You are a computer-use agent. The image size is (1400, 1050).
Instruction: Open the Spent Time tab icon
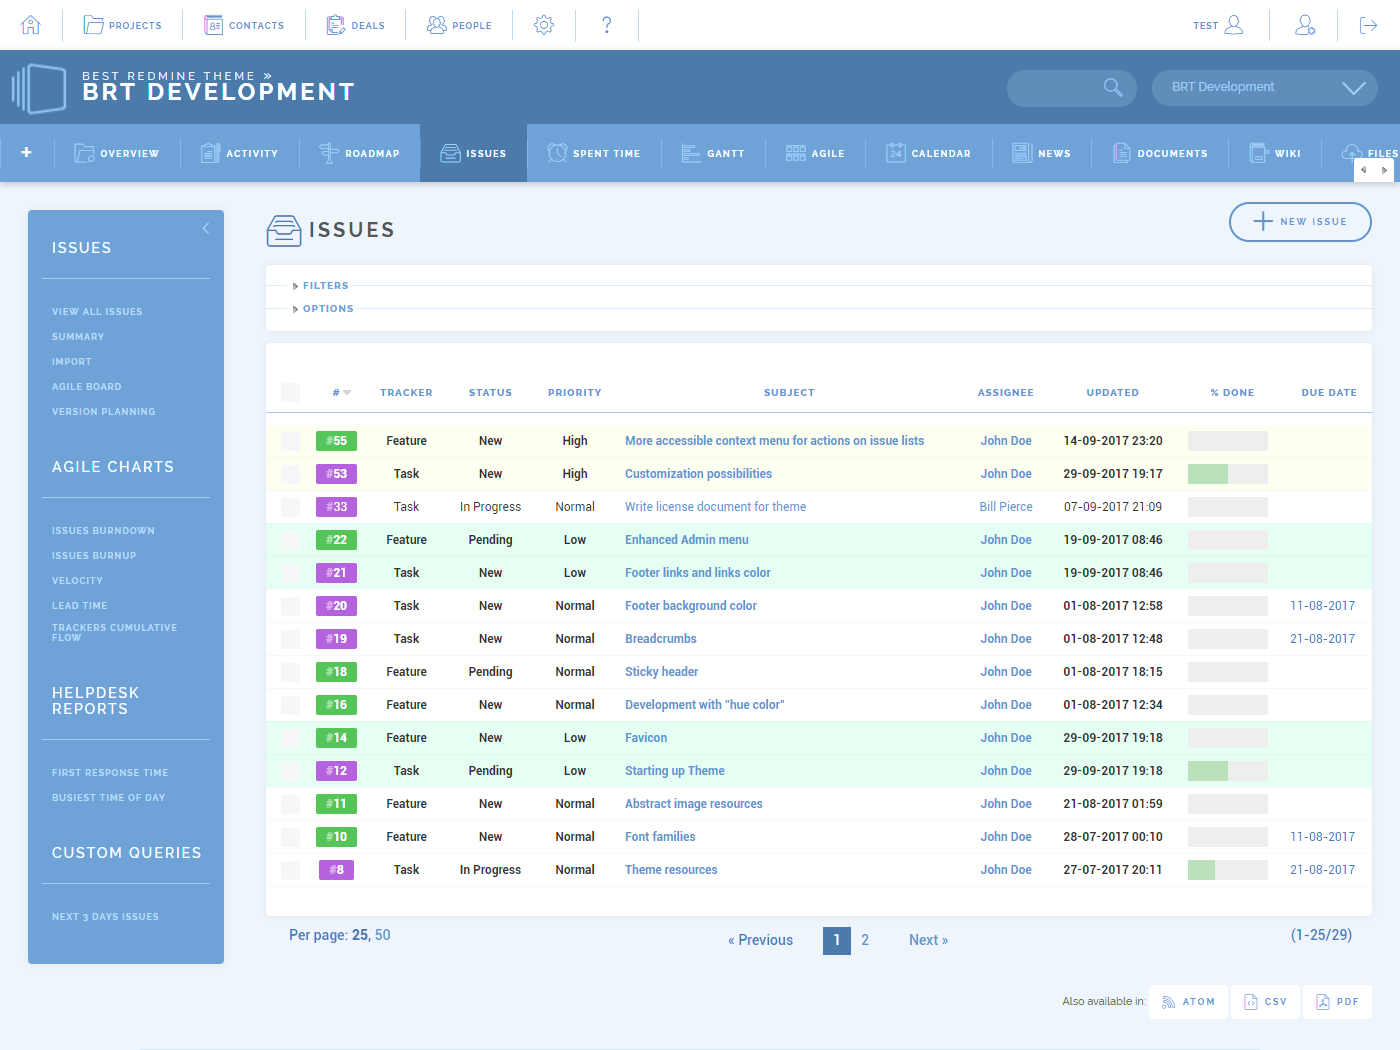tap(557, 152)
